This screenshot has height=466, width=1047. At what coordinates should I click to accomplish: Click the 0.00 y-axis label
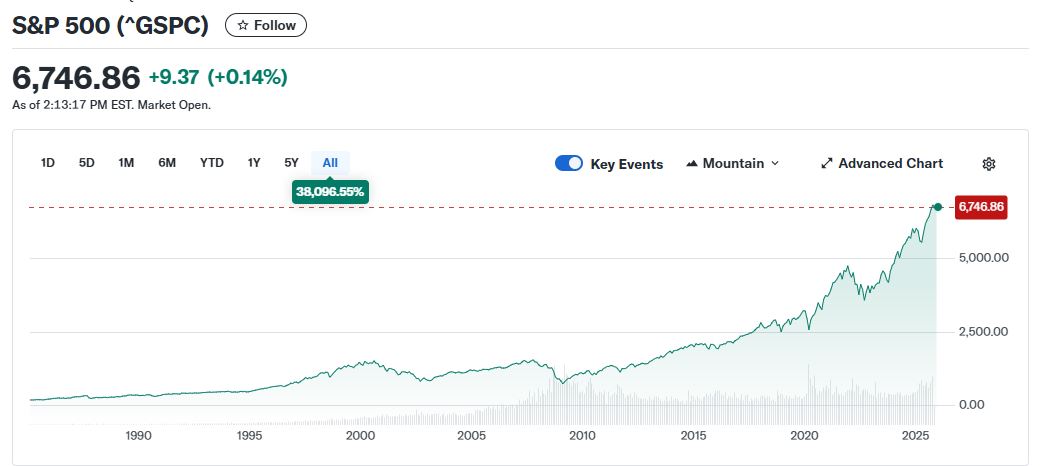tap(972, 405)
